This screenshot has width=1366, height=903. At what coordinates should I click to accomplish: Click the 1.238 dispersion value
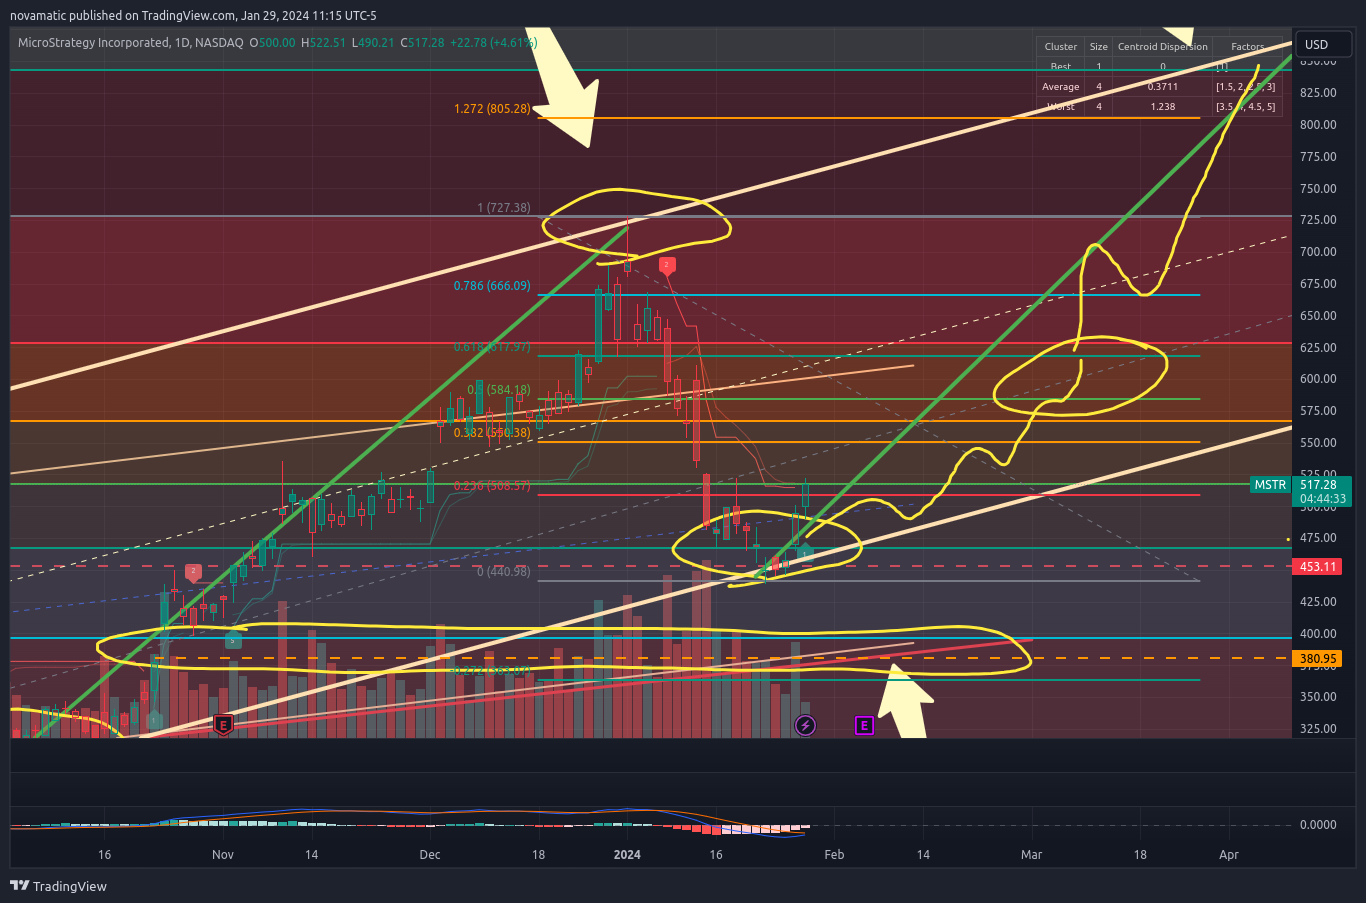(x=1162, y=107)
